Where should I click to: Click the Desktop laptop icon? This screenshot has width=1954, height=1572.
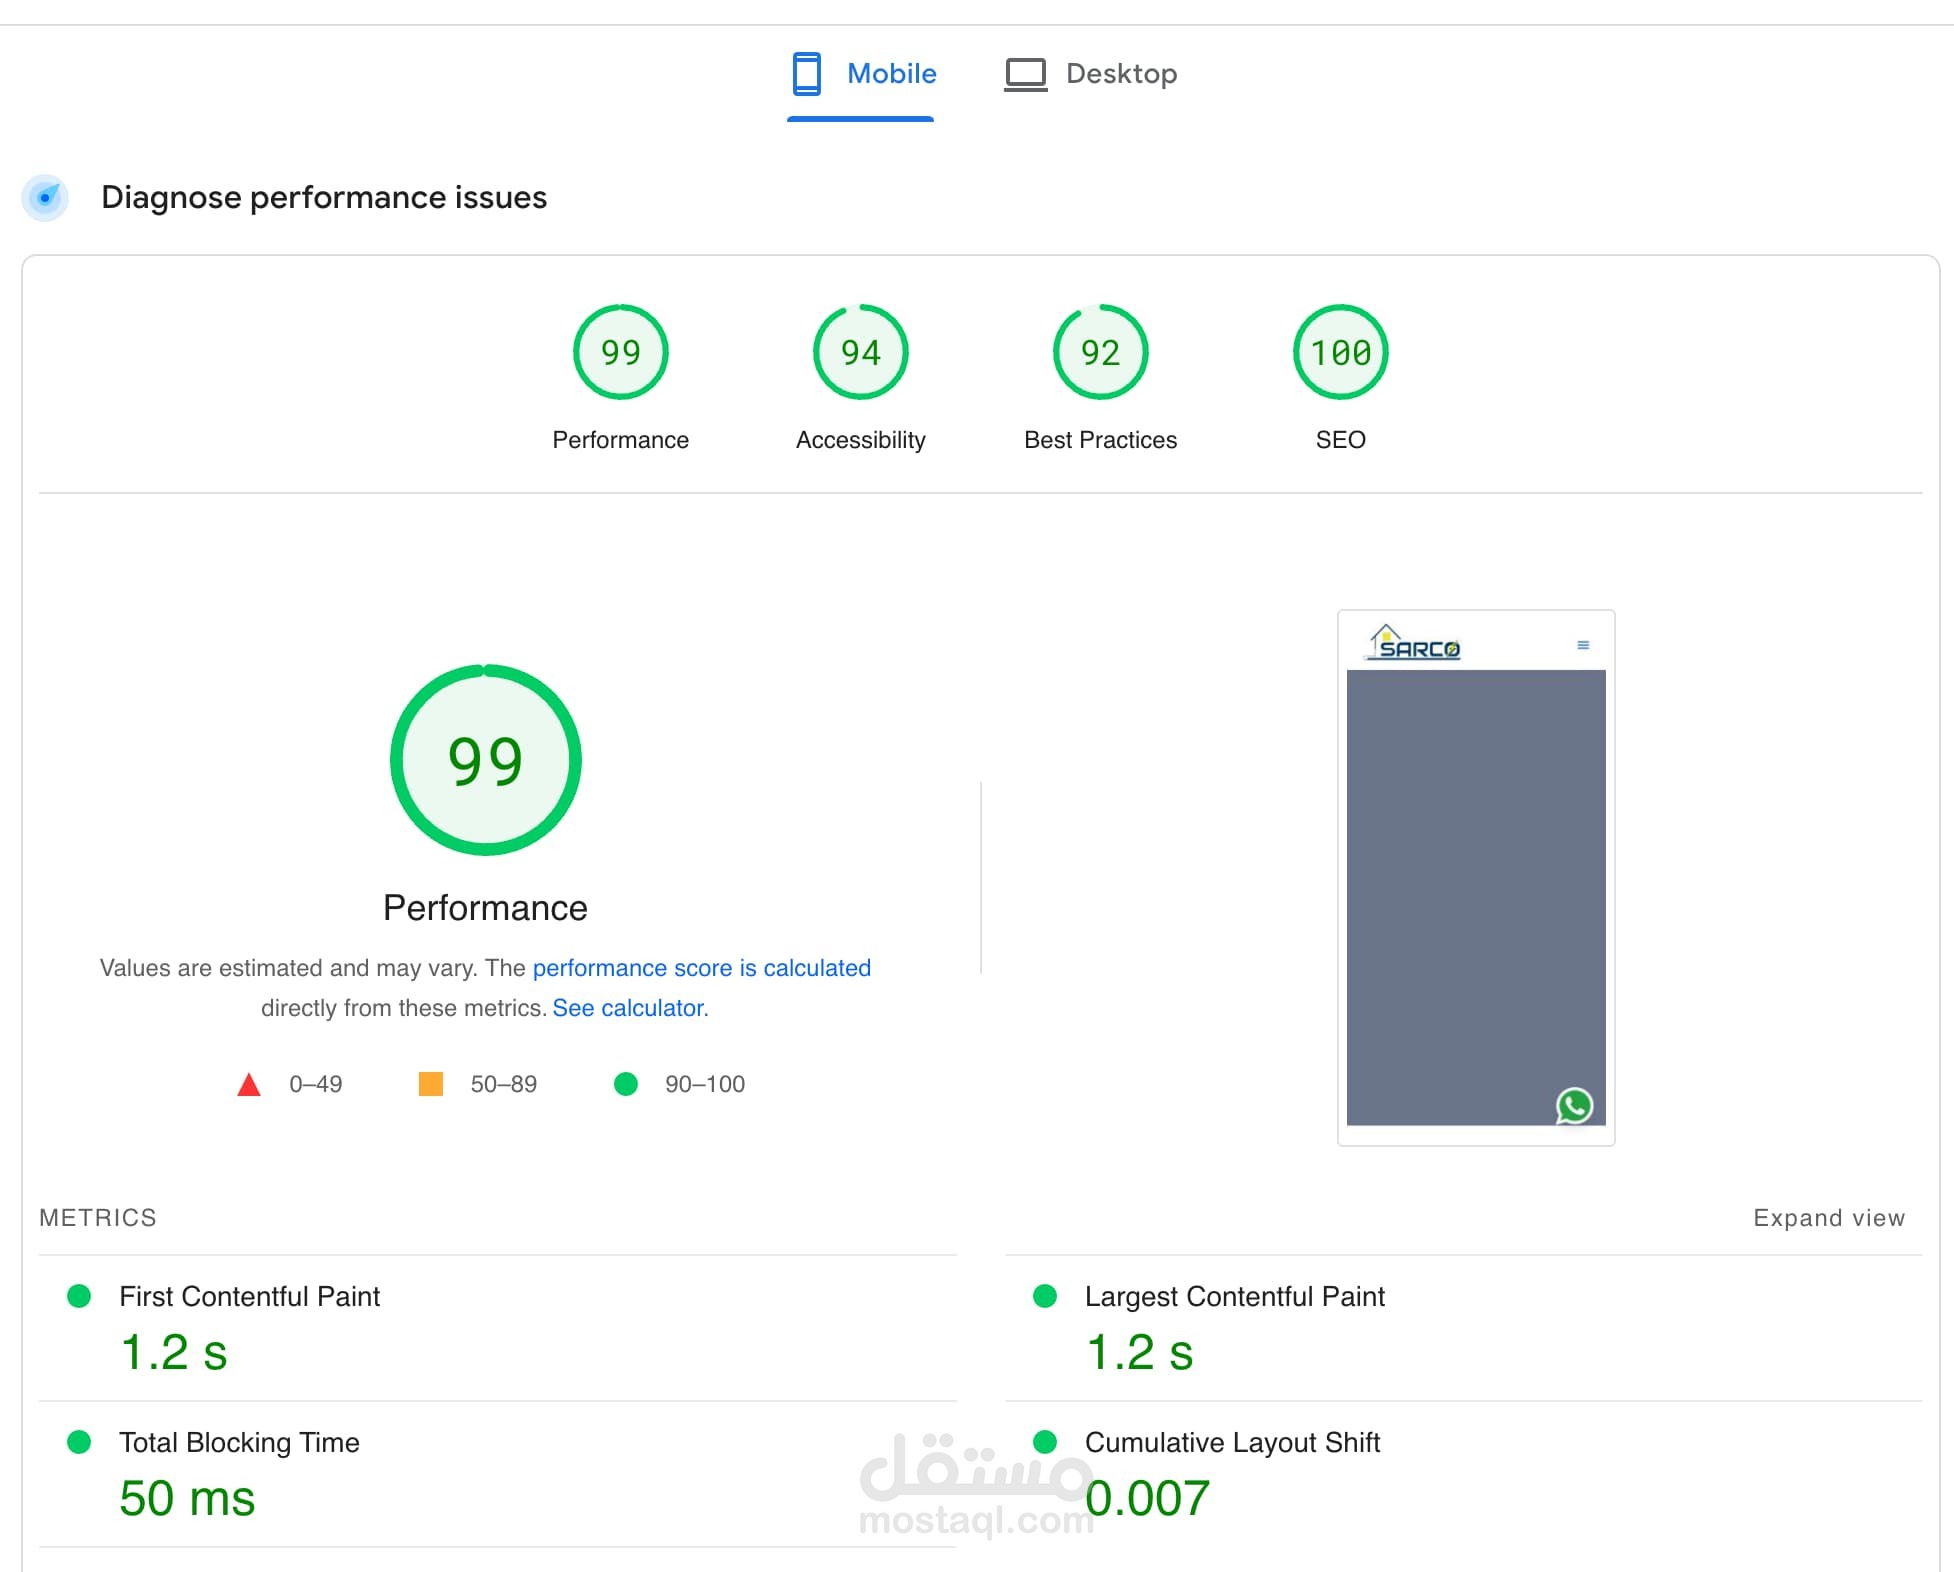click(1025, 75)
